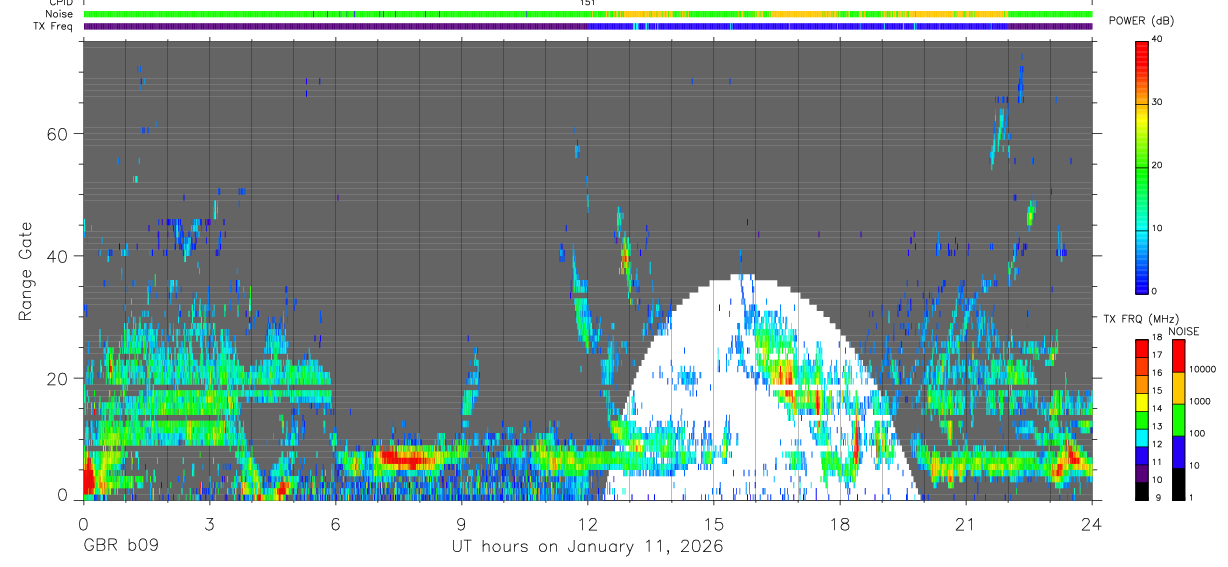Click the '10000' tick on NOISE scale
This screenshot has width=1228, height=567.
[x=1203, y=370]
